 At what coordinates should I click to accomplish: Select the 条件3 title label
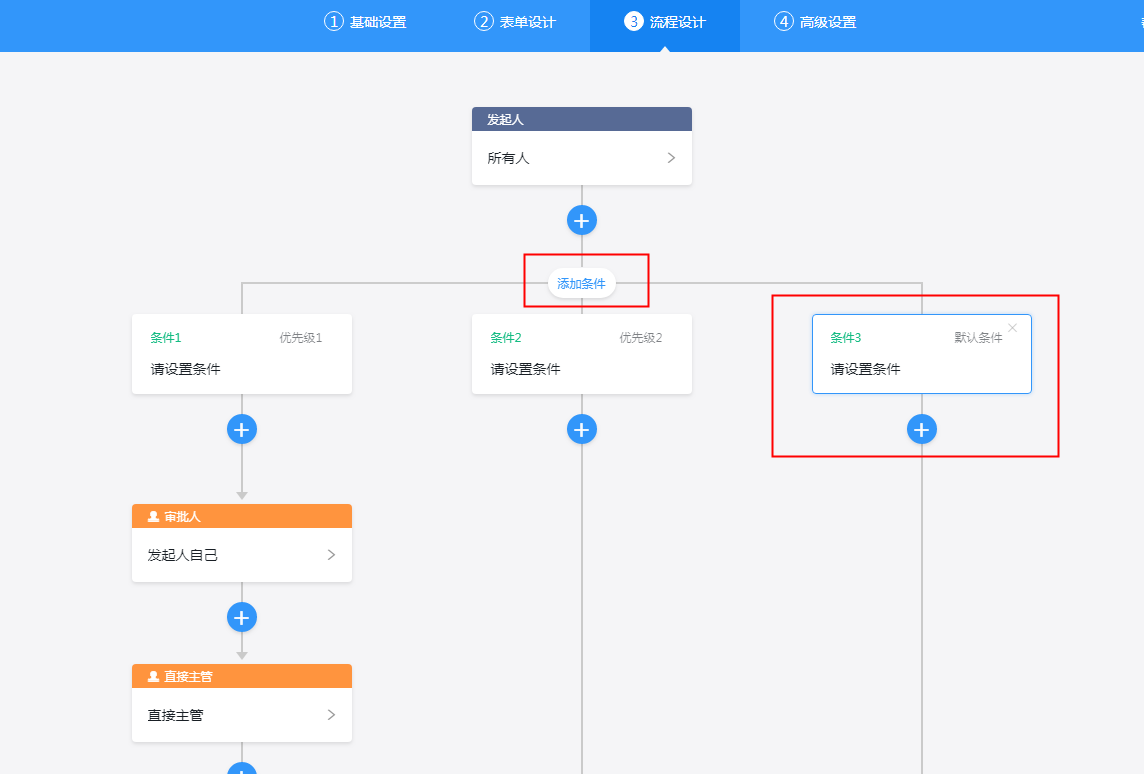point(846,338)
